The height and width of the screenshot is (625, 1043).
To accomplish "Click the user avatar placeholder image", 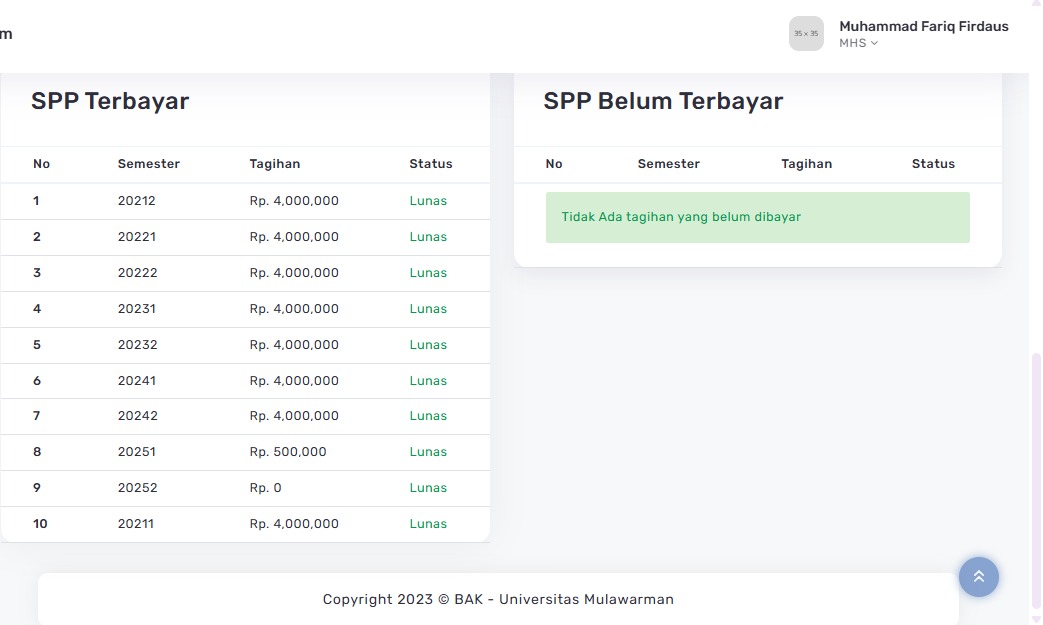I will pos(805,33).
